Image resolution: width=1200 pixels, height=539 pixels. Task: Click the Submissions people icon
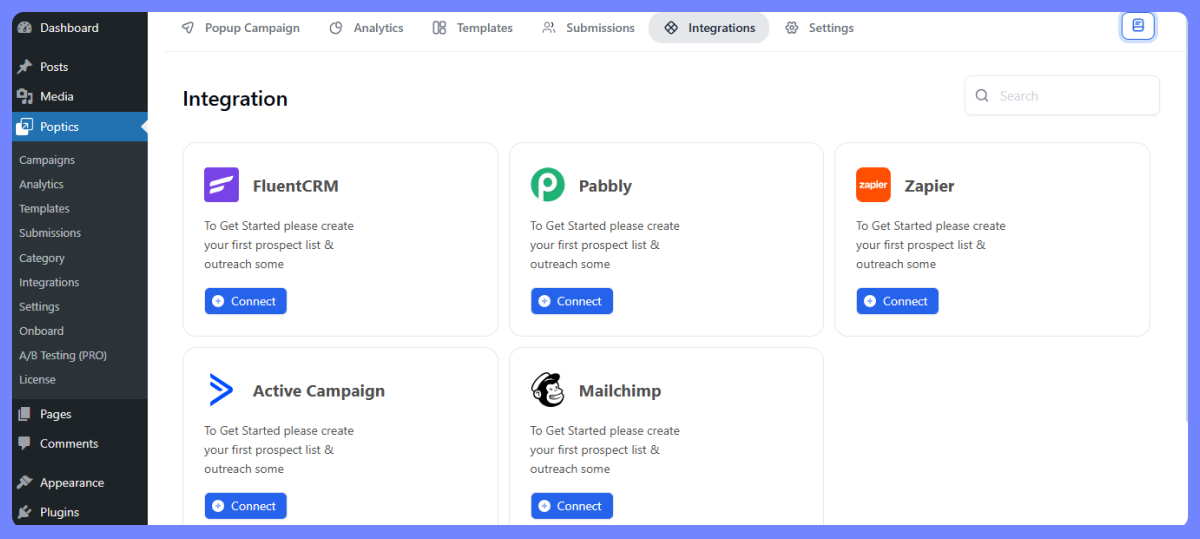click(549, 28)
